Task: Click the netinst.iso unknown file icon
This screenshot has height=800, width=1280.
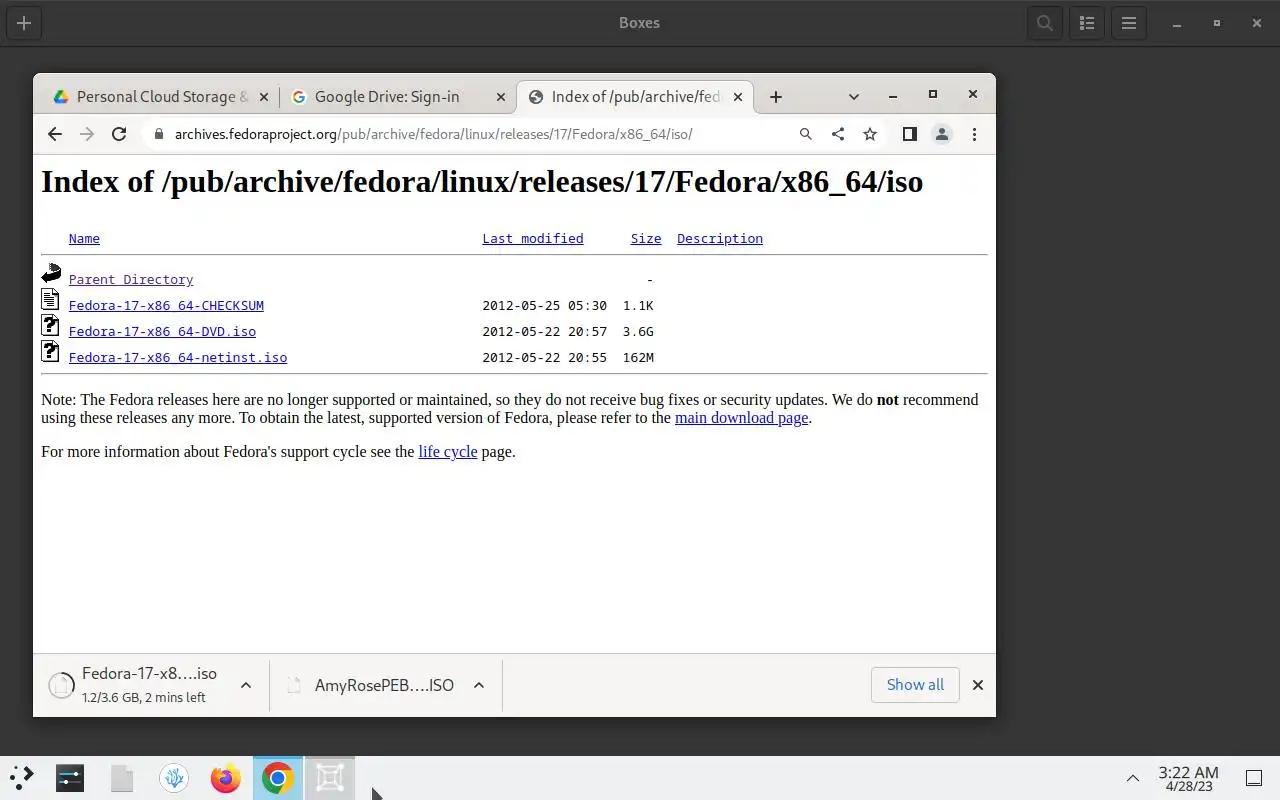Action: (x=50, y=351)
